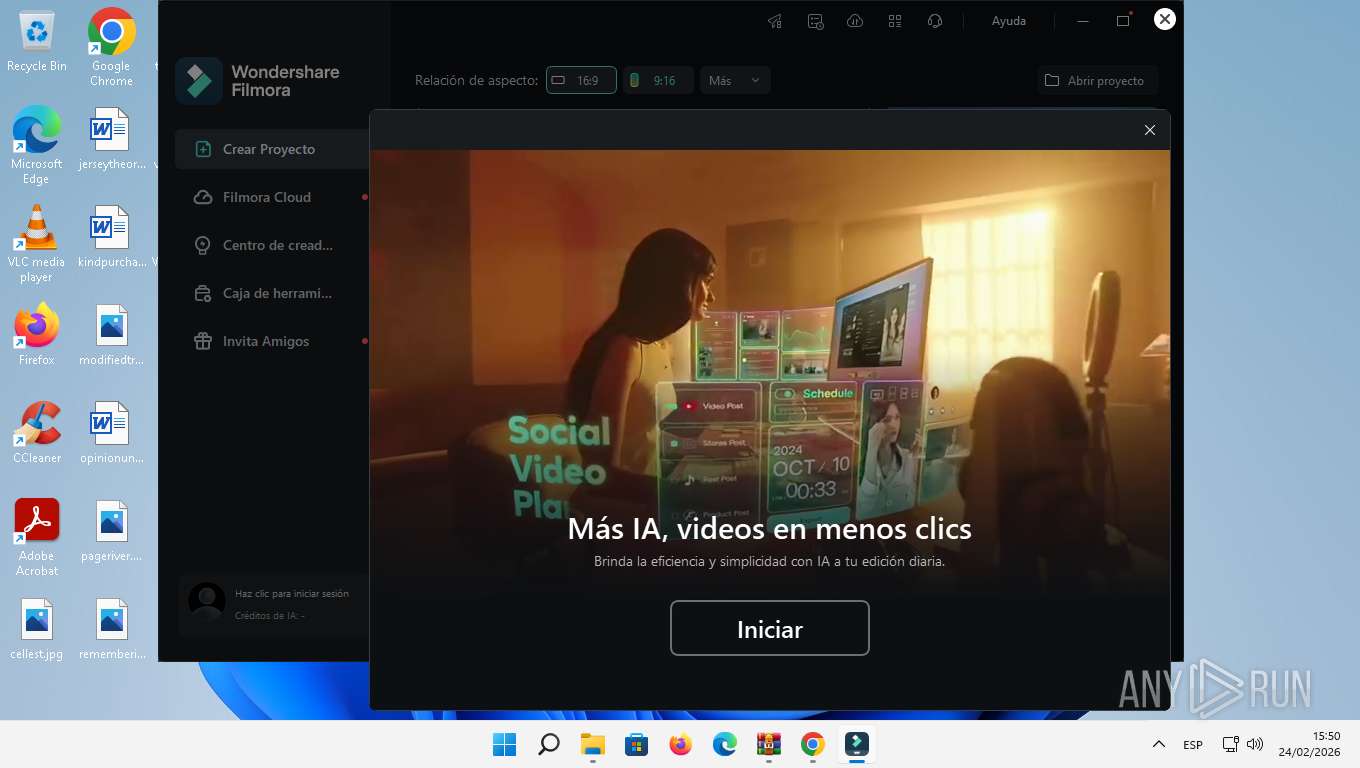Select the jerseytheor Word document on desktop
The width and height of the screenshot is (1360, 768).
(111, 139)
